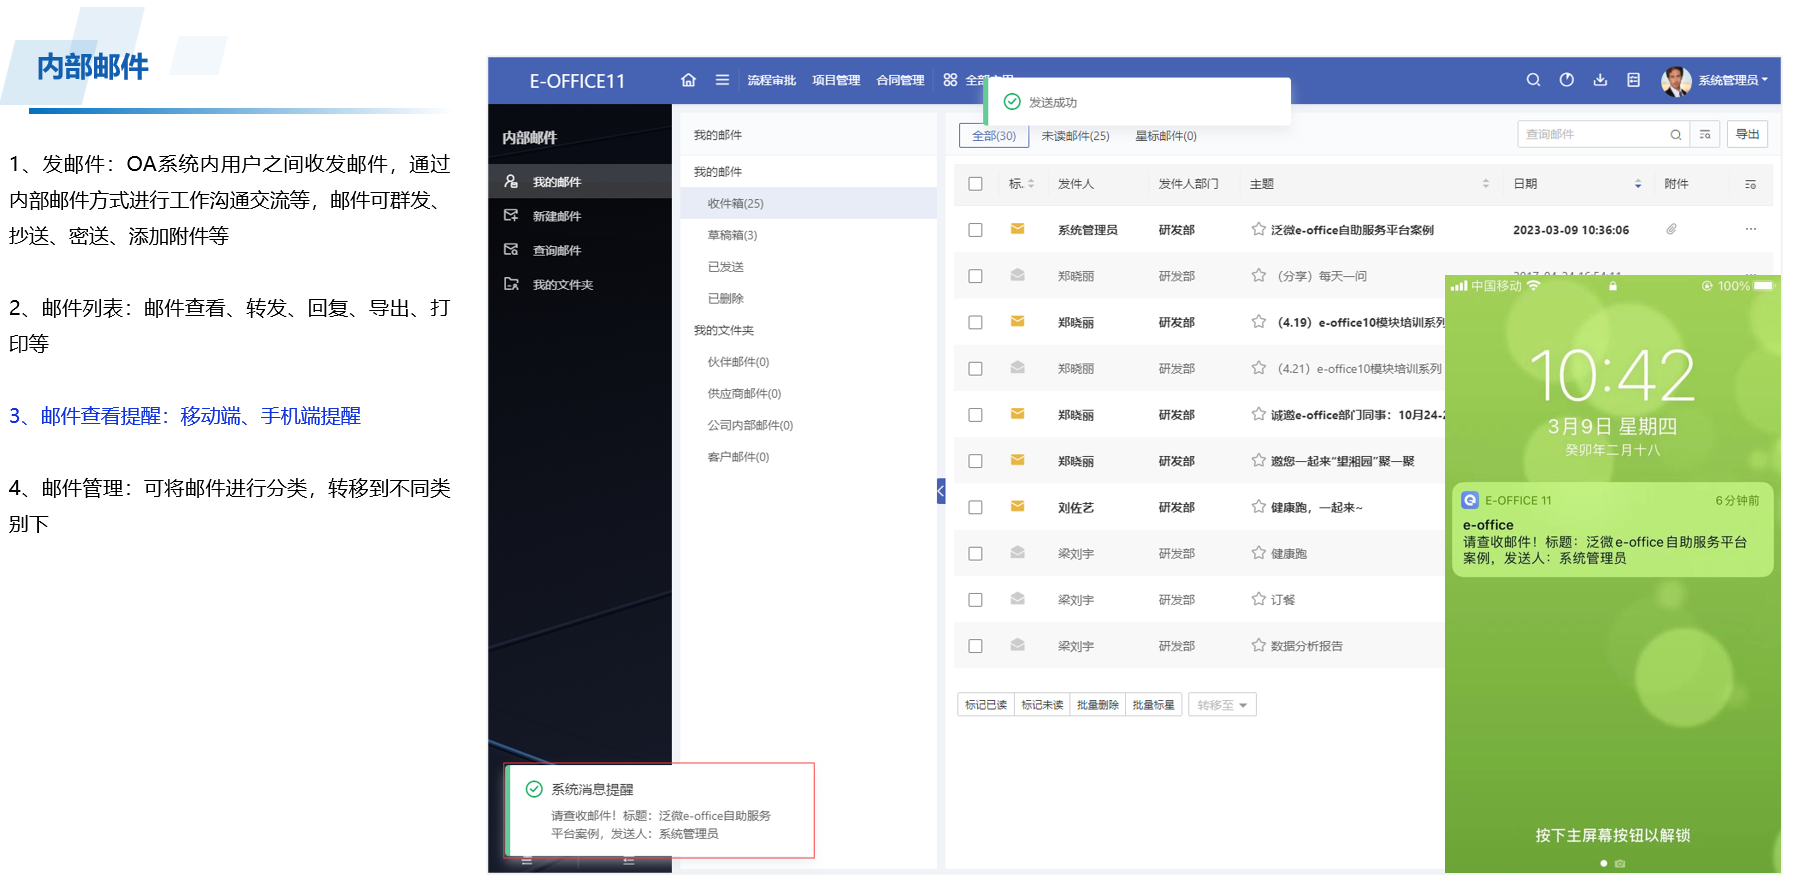Toggle the hamburger menu icon in top bar

click(722, 80)
